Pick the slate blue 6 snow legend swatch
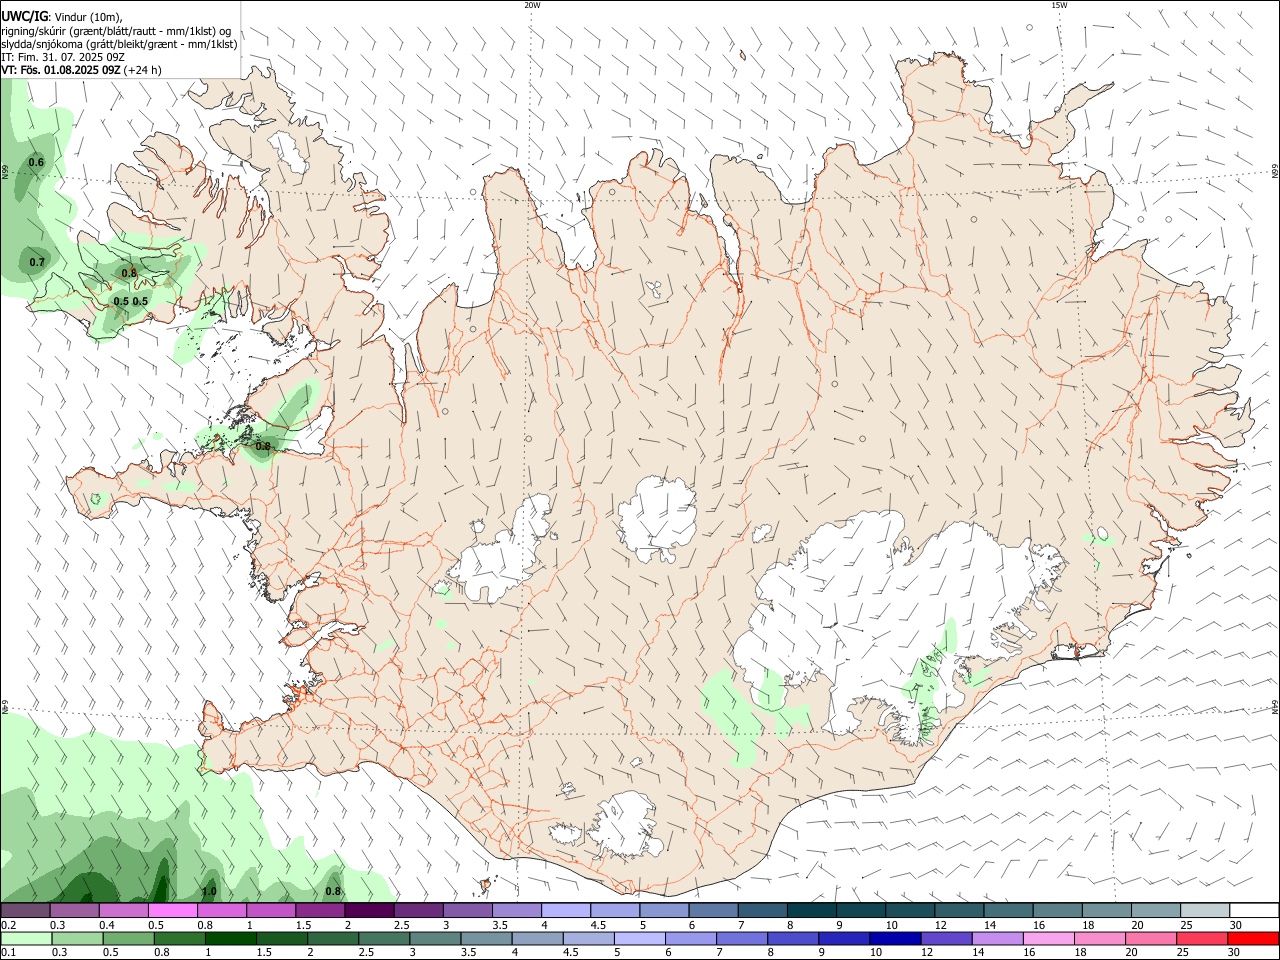The image size is (1280, 960). tap(714, 911)
